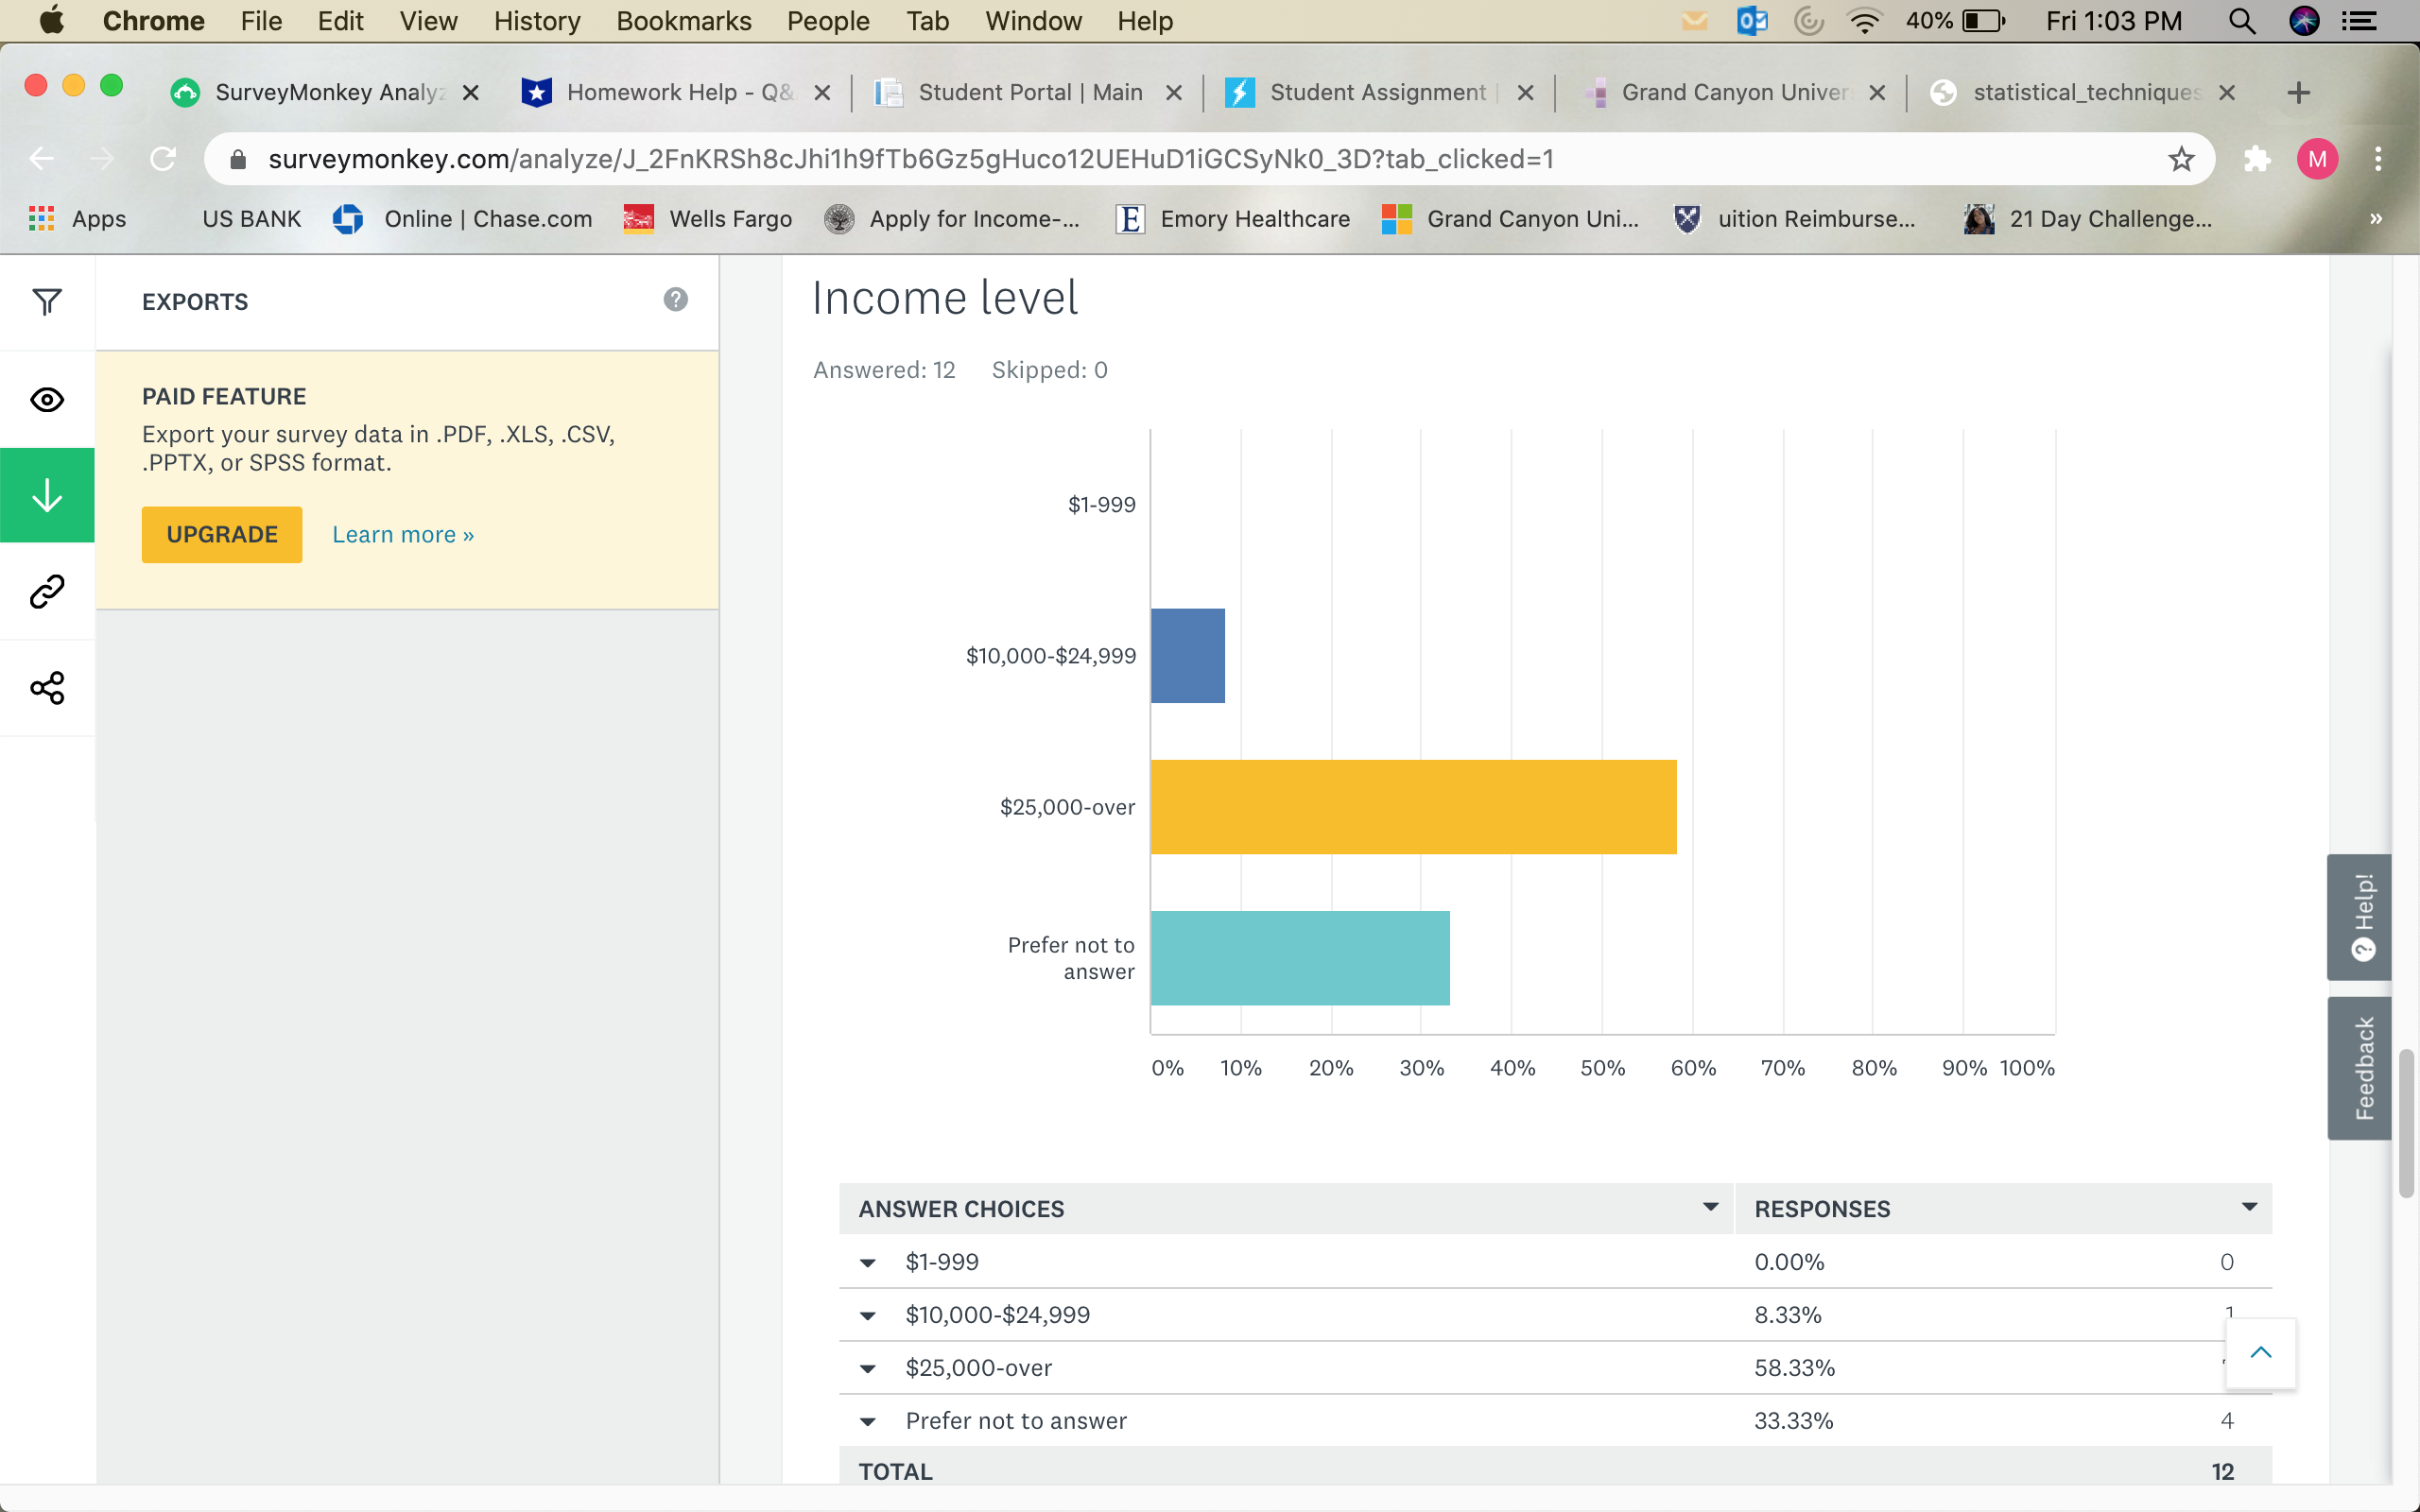Viewport: 2420px width, 1512px height.
Task: Switch to the SurveyMonkey Analyze tab
Action: pyautogui.click(x=327, y=93)
